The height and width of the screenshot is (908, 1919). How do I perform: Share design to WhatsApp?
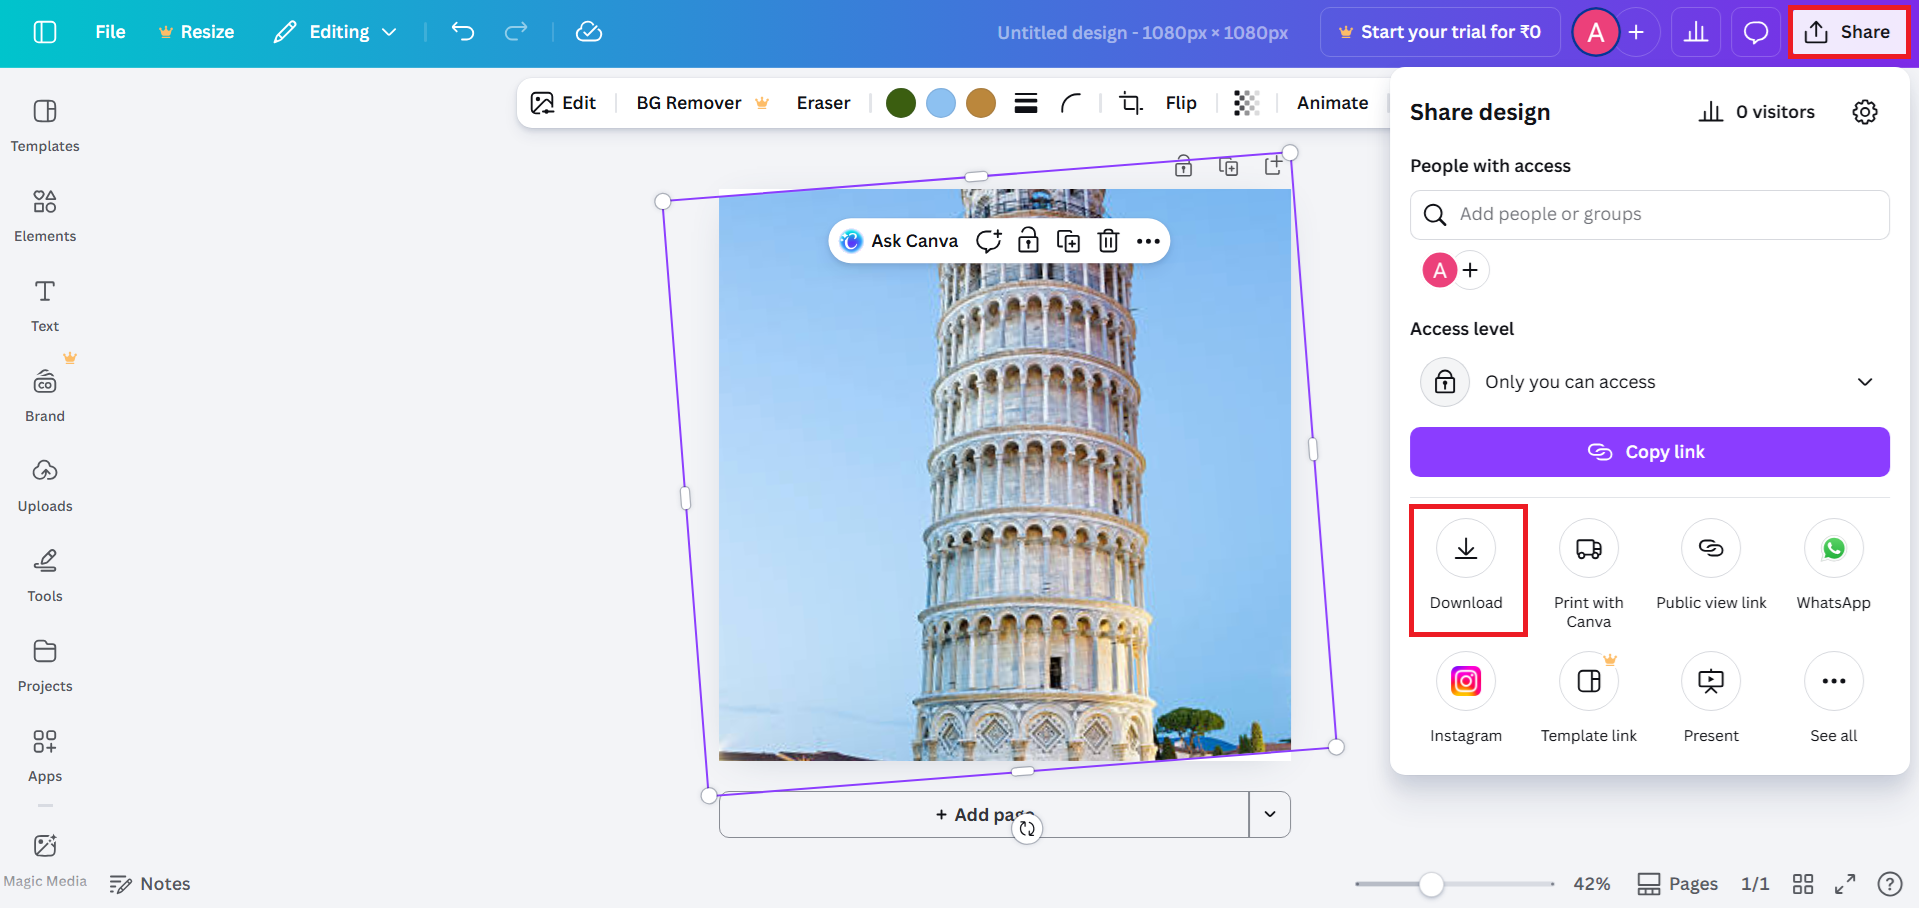coord(1833,548)
